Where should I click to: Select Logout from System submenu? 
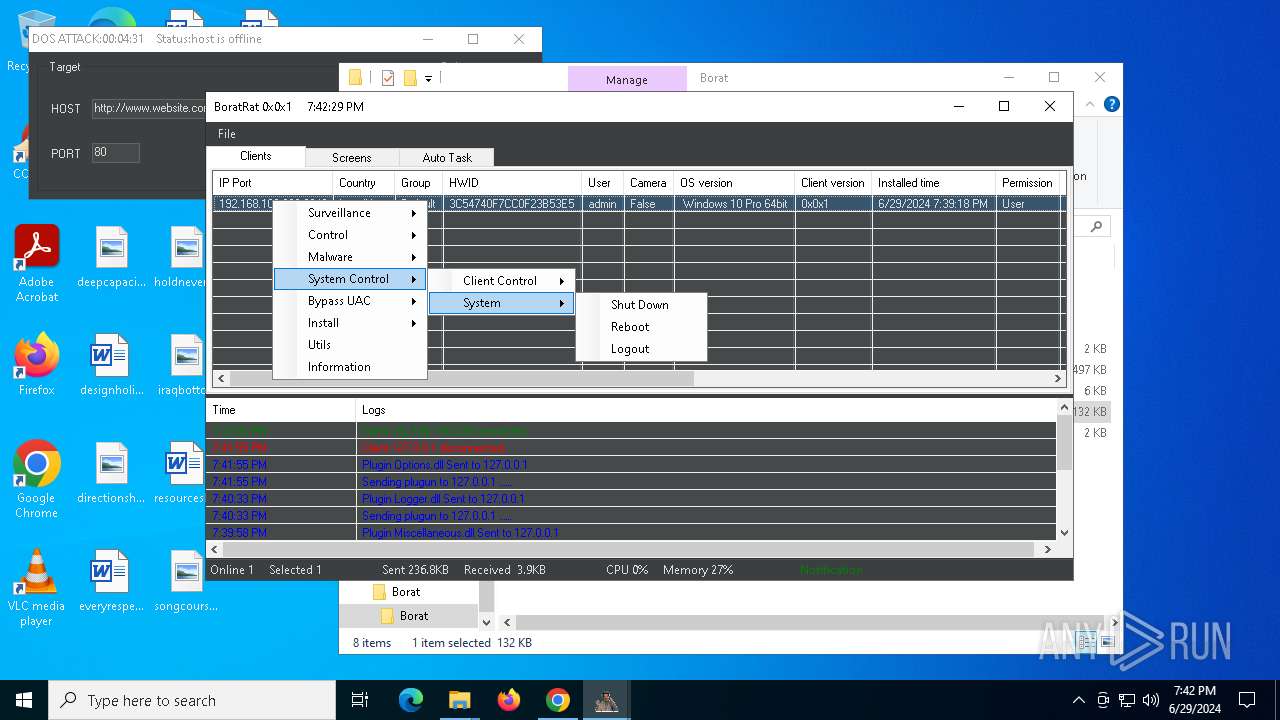641,349
